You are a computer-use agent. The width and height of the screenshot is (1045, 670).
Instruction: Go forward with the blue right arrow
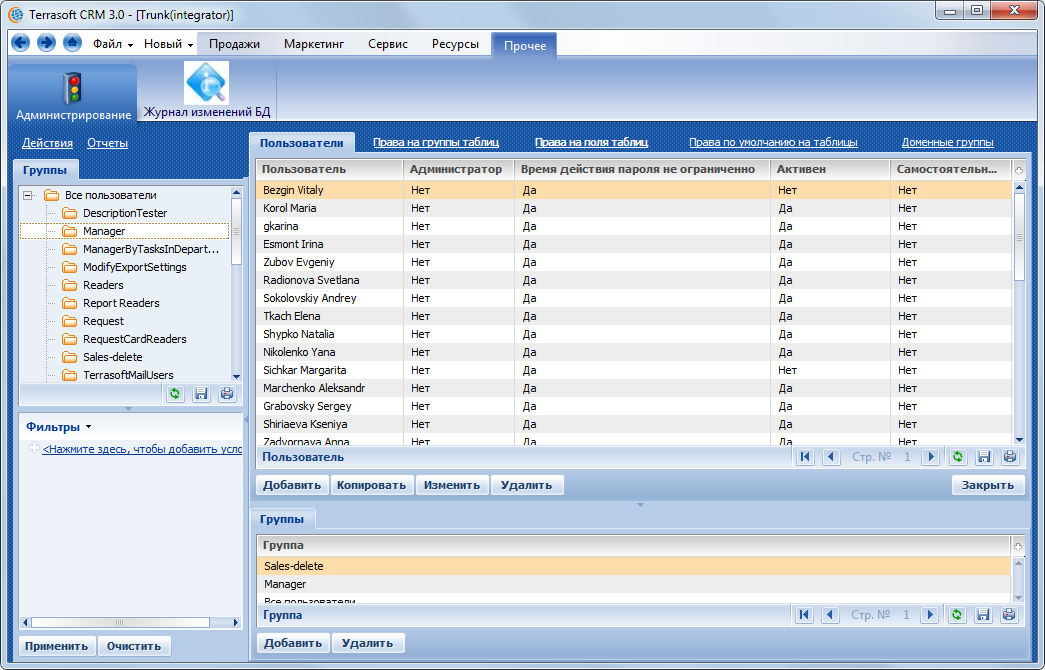pos(46,43)
